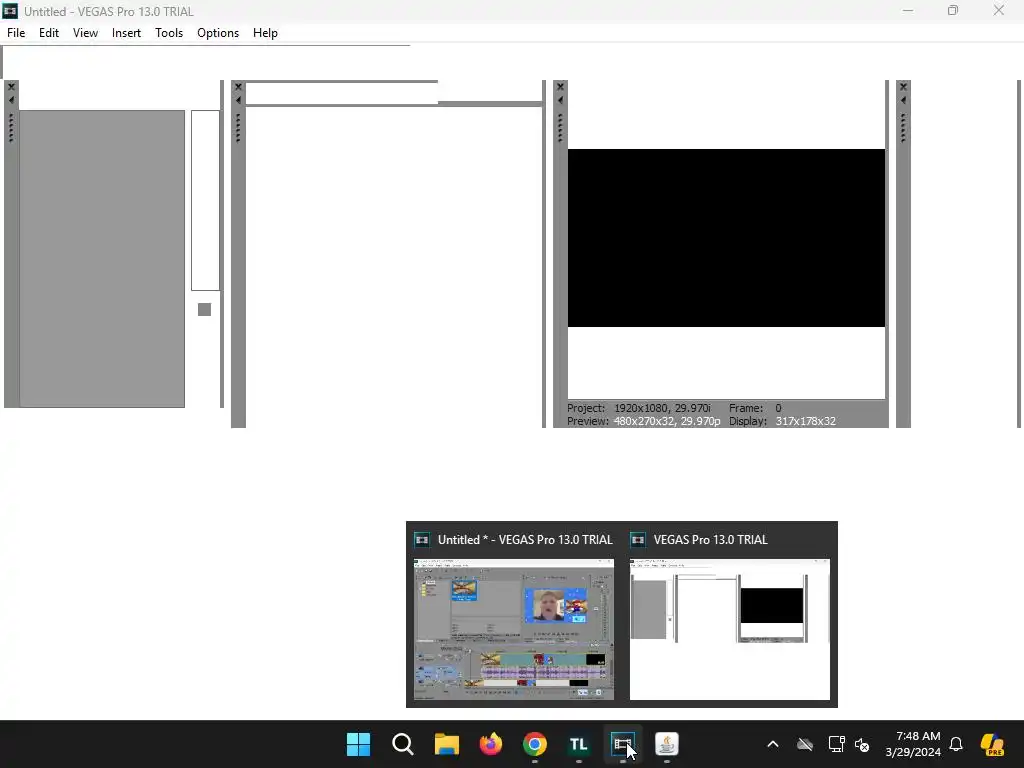Viewport: 1024px width, 768px height.
Task: Open the Options menu
Action: (217, 33)
